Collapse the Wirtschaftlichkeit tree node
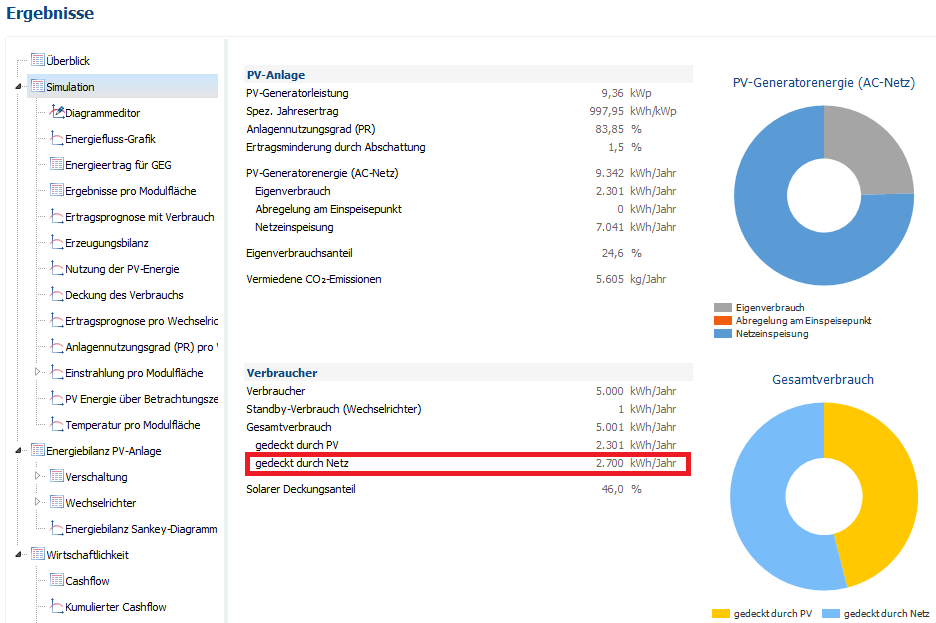 click(20, 555)
